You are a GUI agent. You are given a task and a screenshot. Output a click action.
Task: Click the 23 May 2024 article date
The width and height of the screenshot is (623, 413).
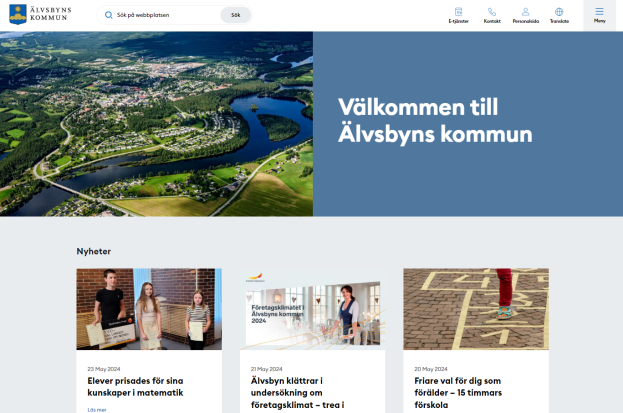tap(104, 369)
